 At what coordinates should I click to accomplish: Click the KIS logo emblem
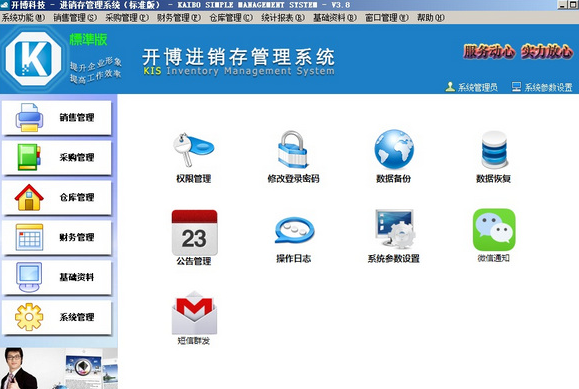coord(33,59)
